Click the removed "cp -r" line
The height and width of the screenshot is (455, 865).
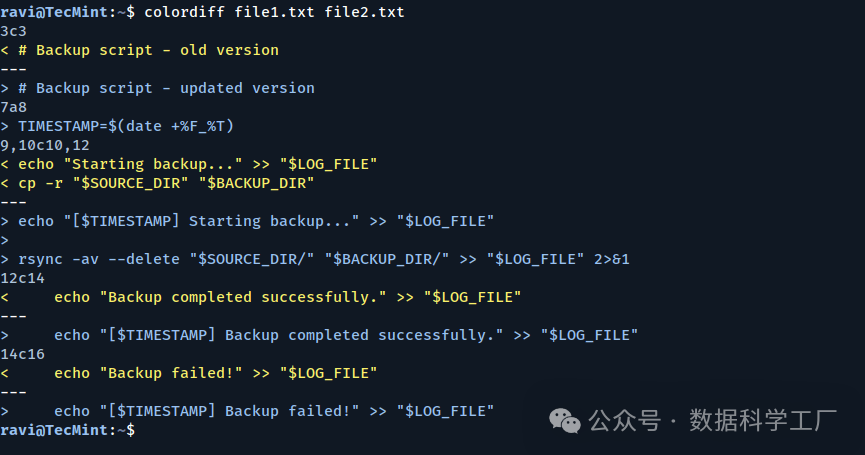click(165, 183)
